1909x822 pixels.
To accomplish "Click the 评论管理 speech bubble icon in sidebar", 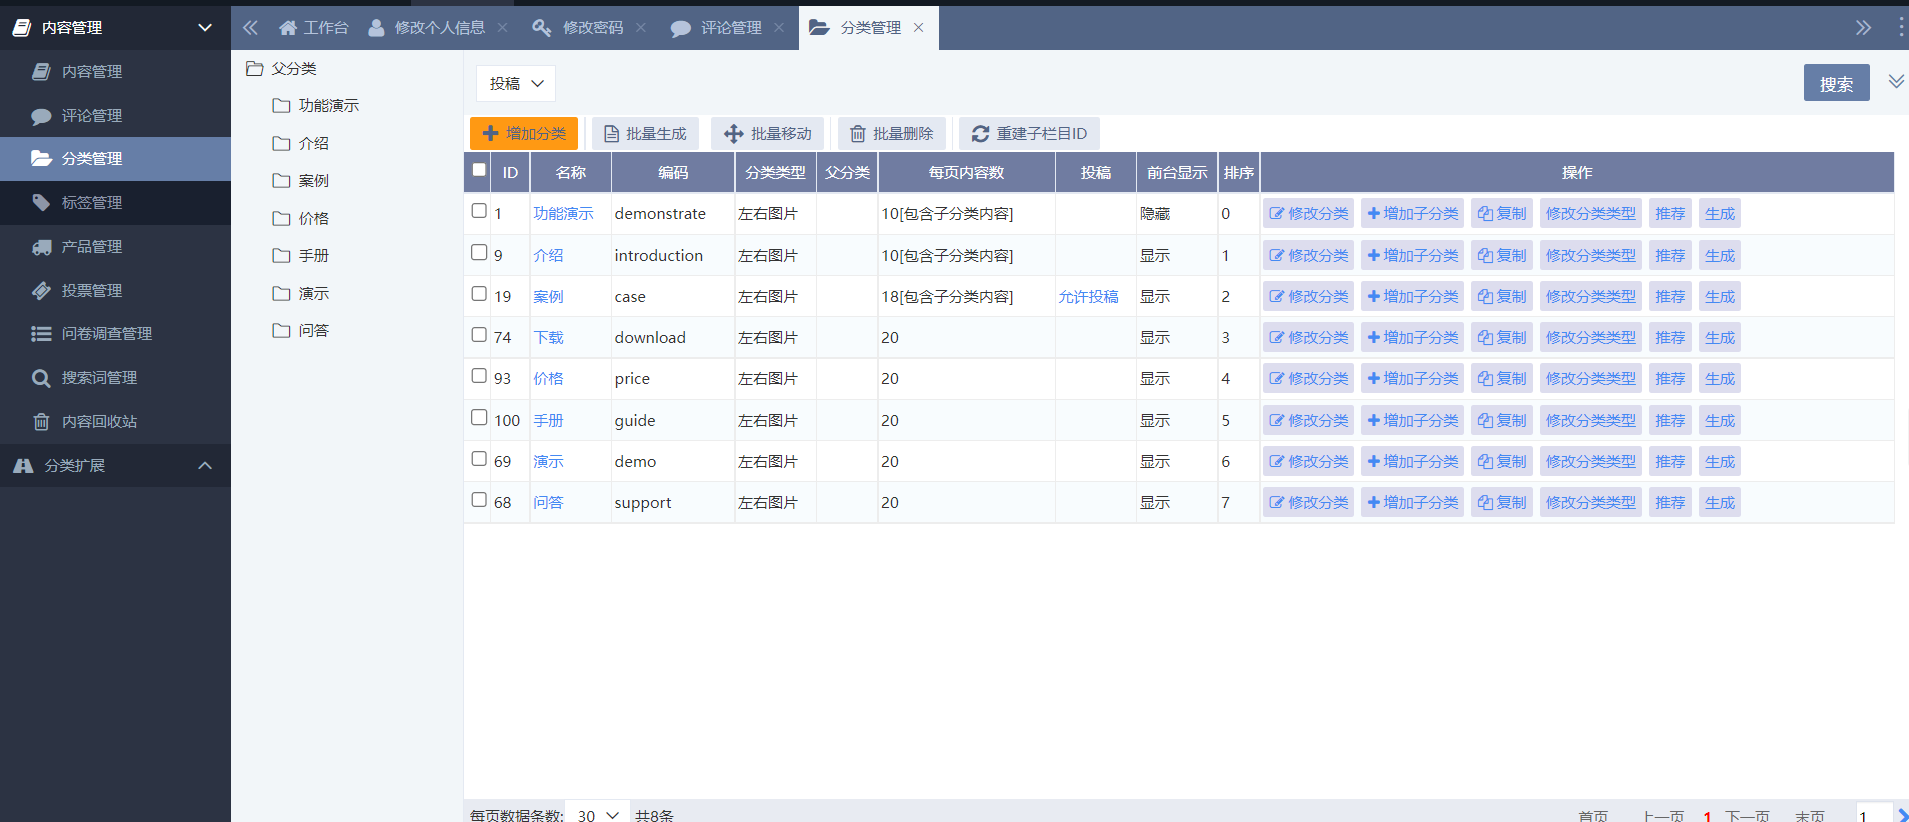I will [x=41, y=116].
